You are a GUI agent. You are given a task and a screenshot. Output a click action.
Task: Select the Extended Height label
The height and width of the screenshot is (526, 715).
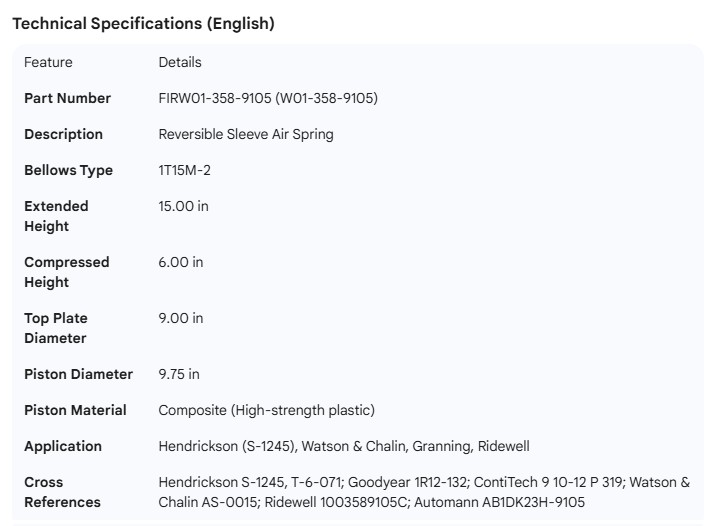point(56,216)
